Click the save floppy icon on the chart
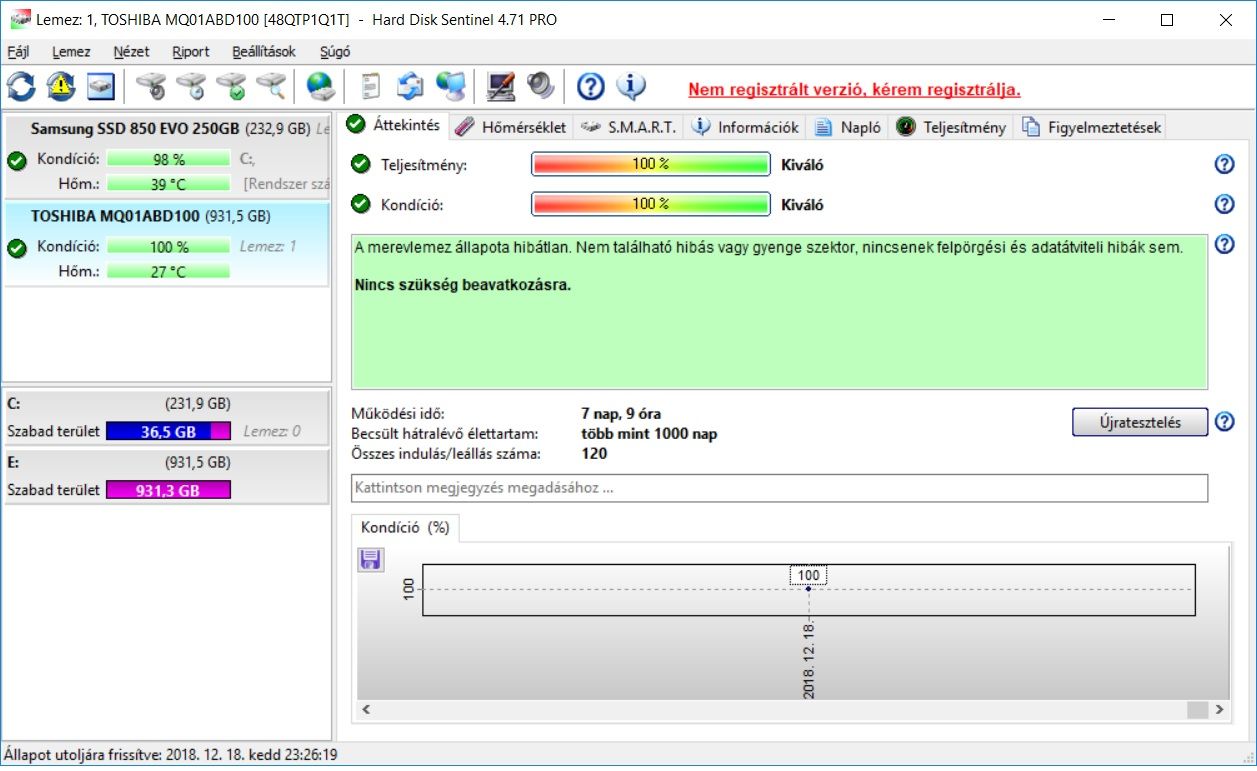Image resolution: width=1257 pixels, height=771 pixels. pos(370,560)
